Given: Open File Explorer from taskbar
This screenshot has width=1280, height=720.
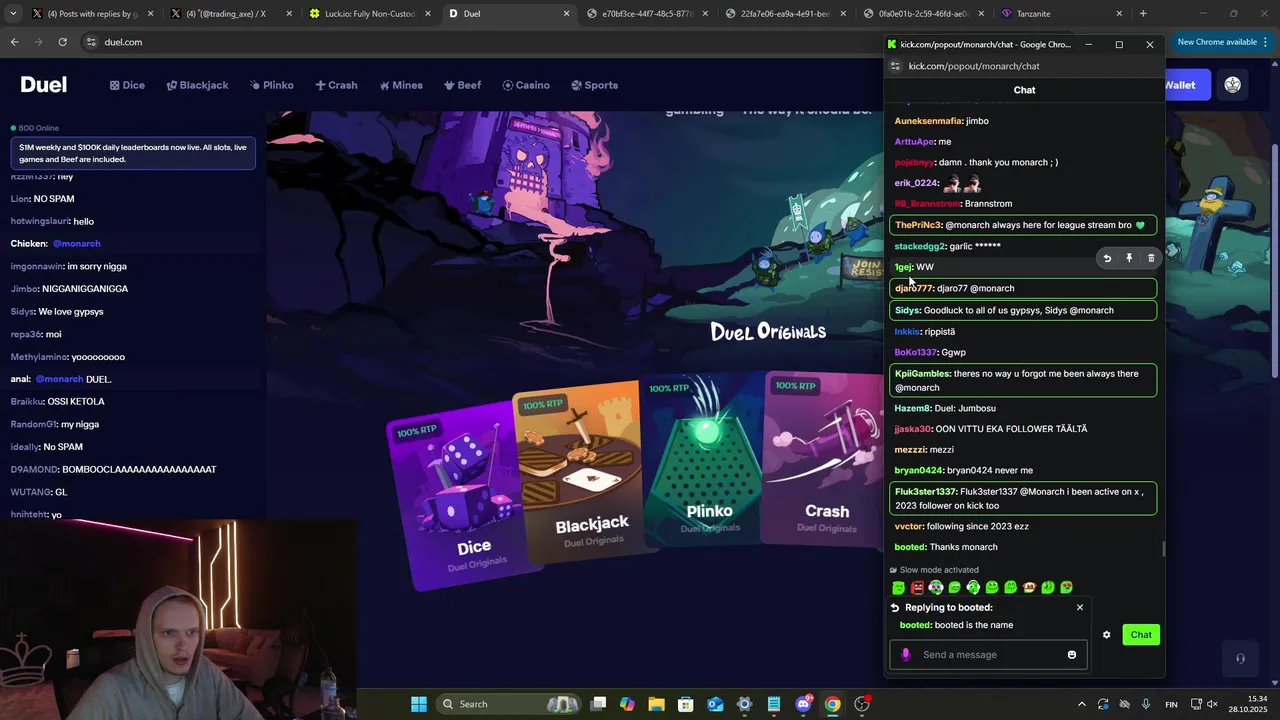Looking at the screenshot, I should (656, 704).
